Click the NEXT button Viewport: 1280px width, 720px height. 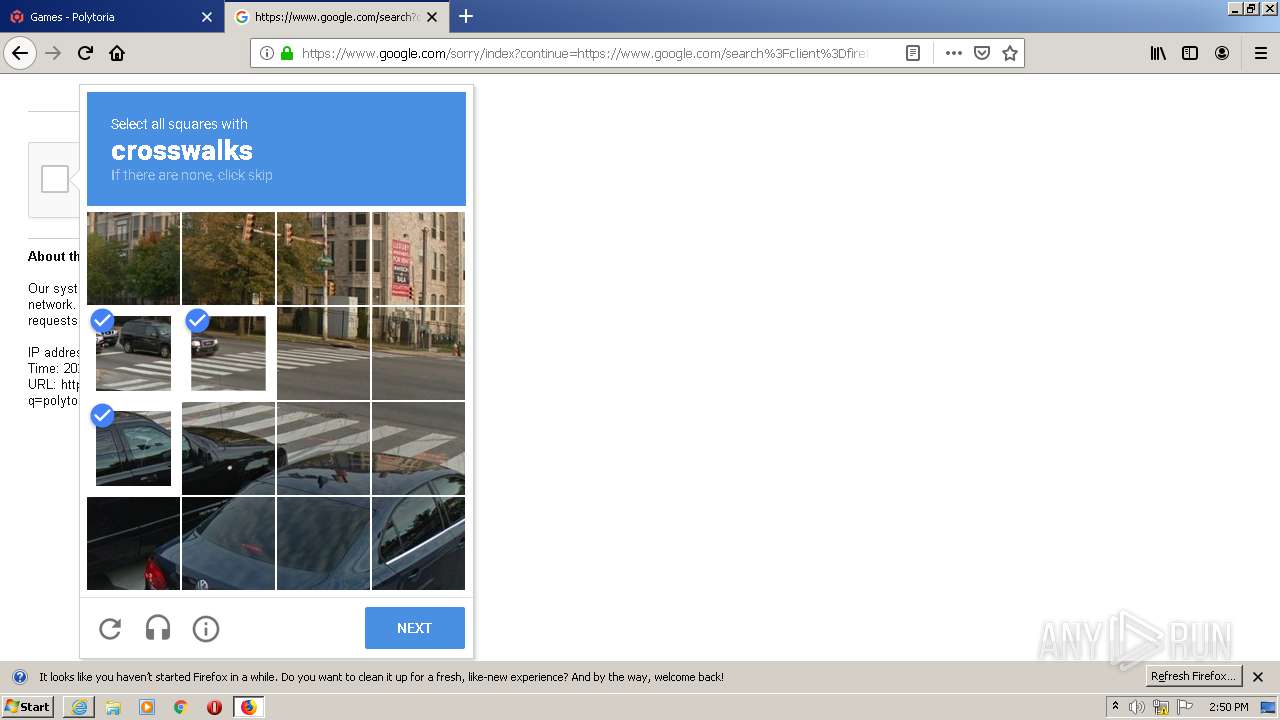[x=414, y=628]
